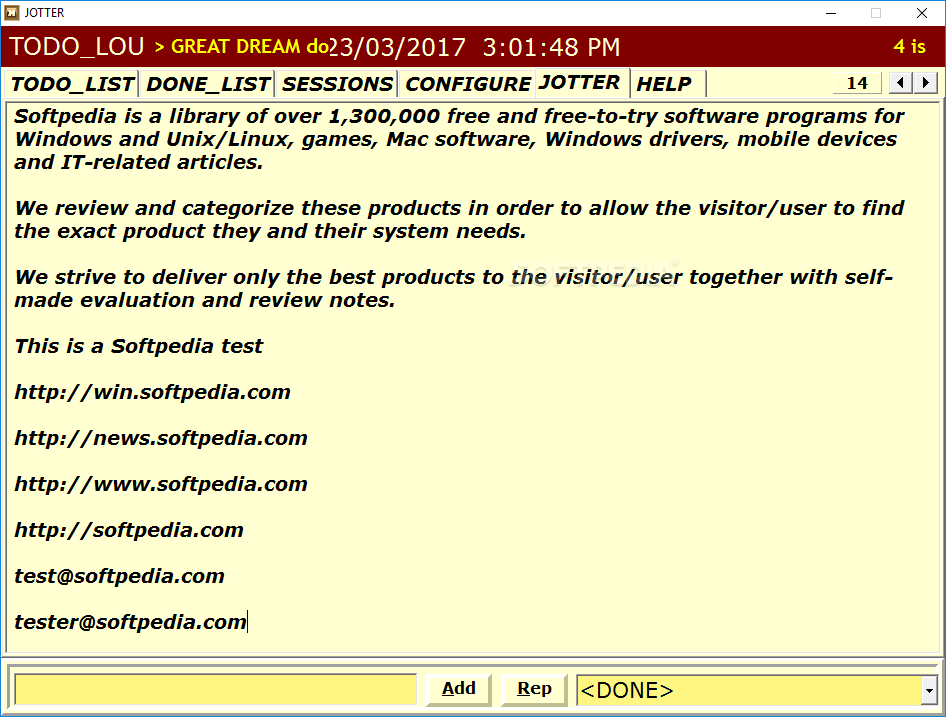Open the TODO_LIST tab
Screen dimensions: 946x717
72,84
